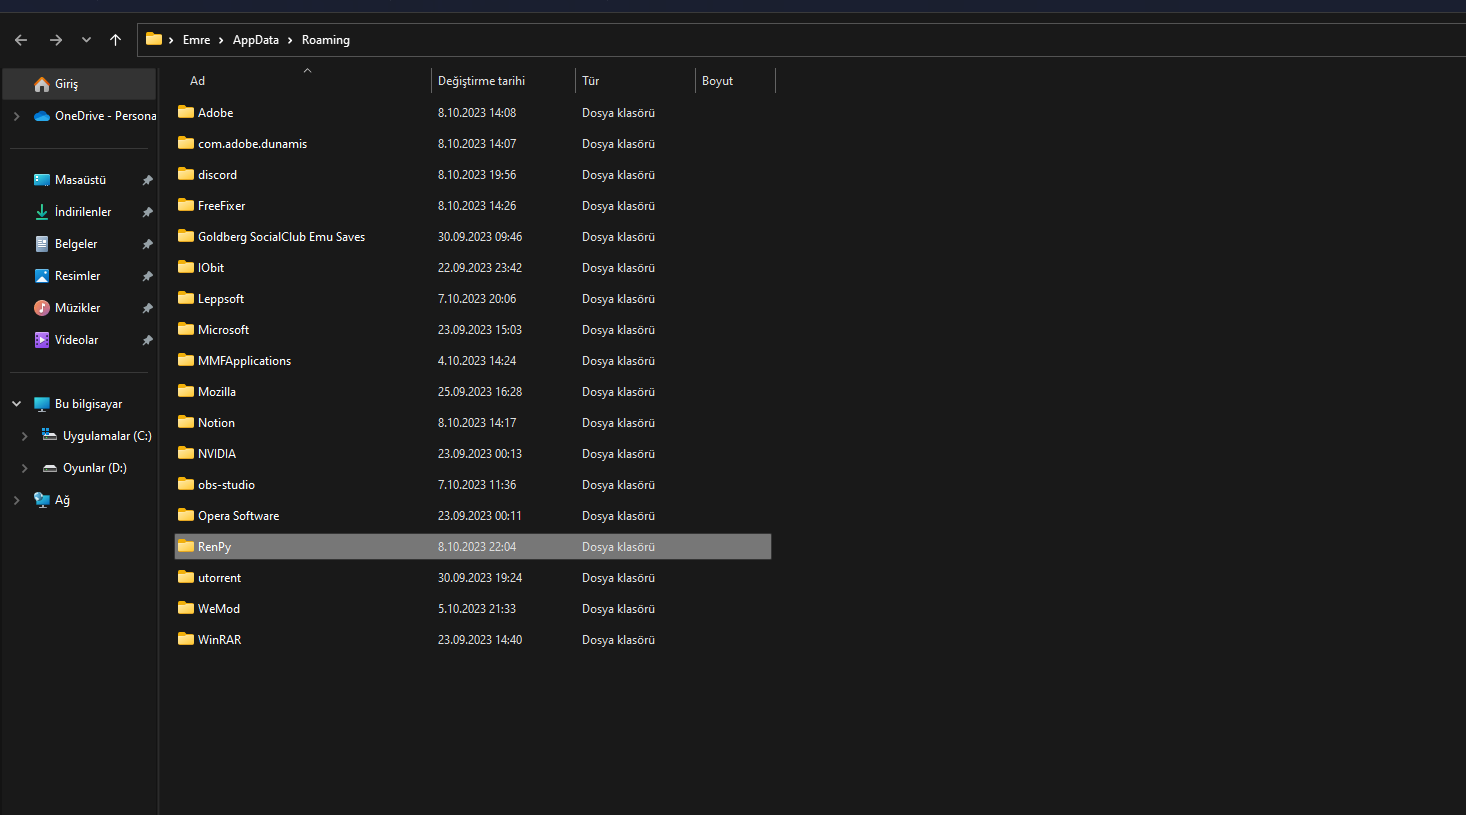This screenshot has width=1466, height=815.
Task: Open the chevron after Emre in breadcrumb
Action: [221, 40]
